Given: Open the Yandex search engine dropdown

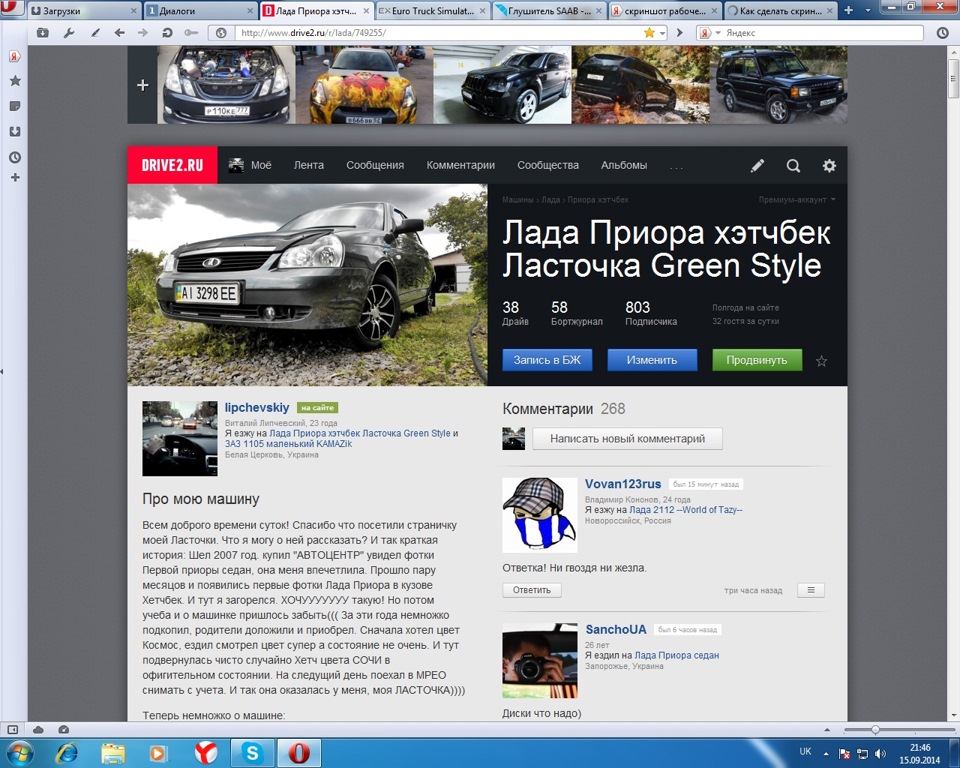Looking at the screenshot, I should pos(710,32).
